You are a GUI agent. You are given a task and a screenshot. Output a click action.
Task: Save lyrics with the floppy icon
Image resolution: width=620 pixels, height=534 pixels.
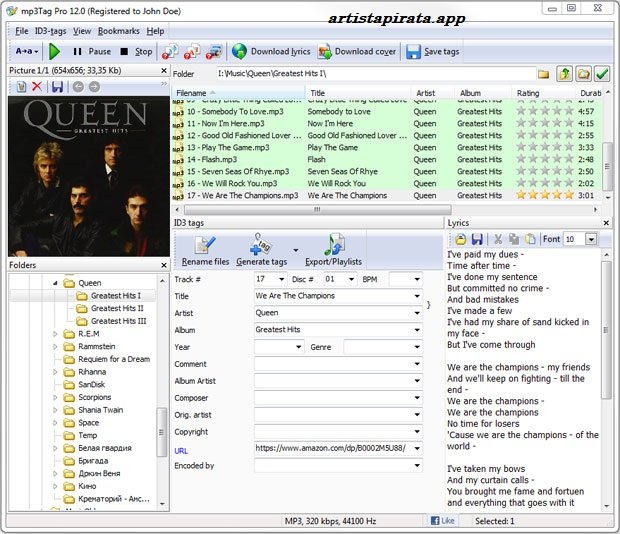pos(477,239)
